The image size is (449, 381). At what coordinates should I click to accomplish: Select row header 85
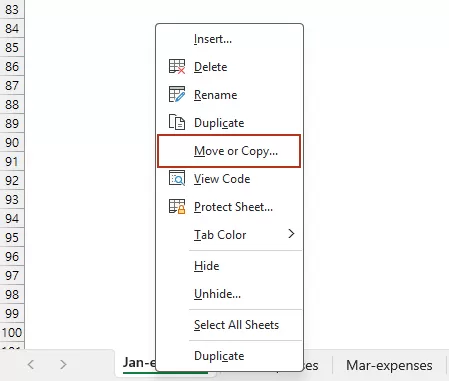pyautogui.click(x=12, y=47)
